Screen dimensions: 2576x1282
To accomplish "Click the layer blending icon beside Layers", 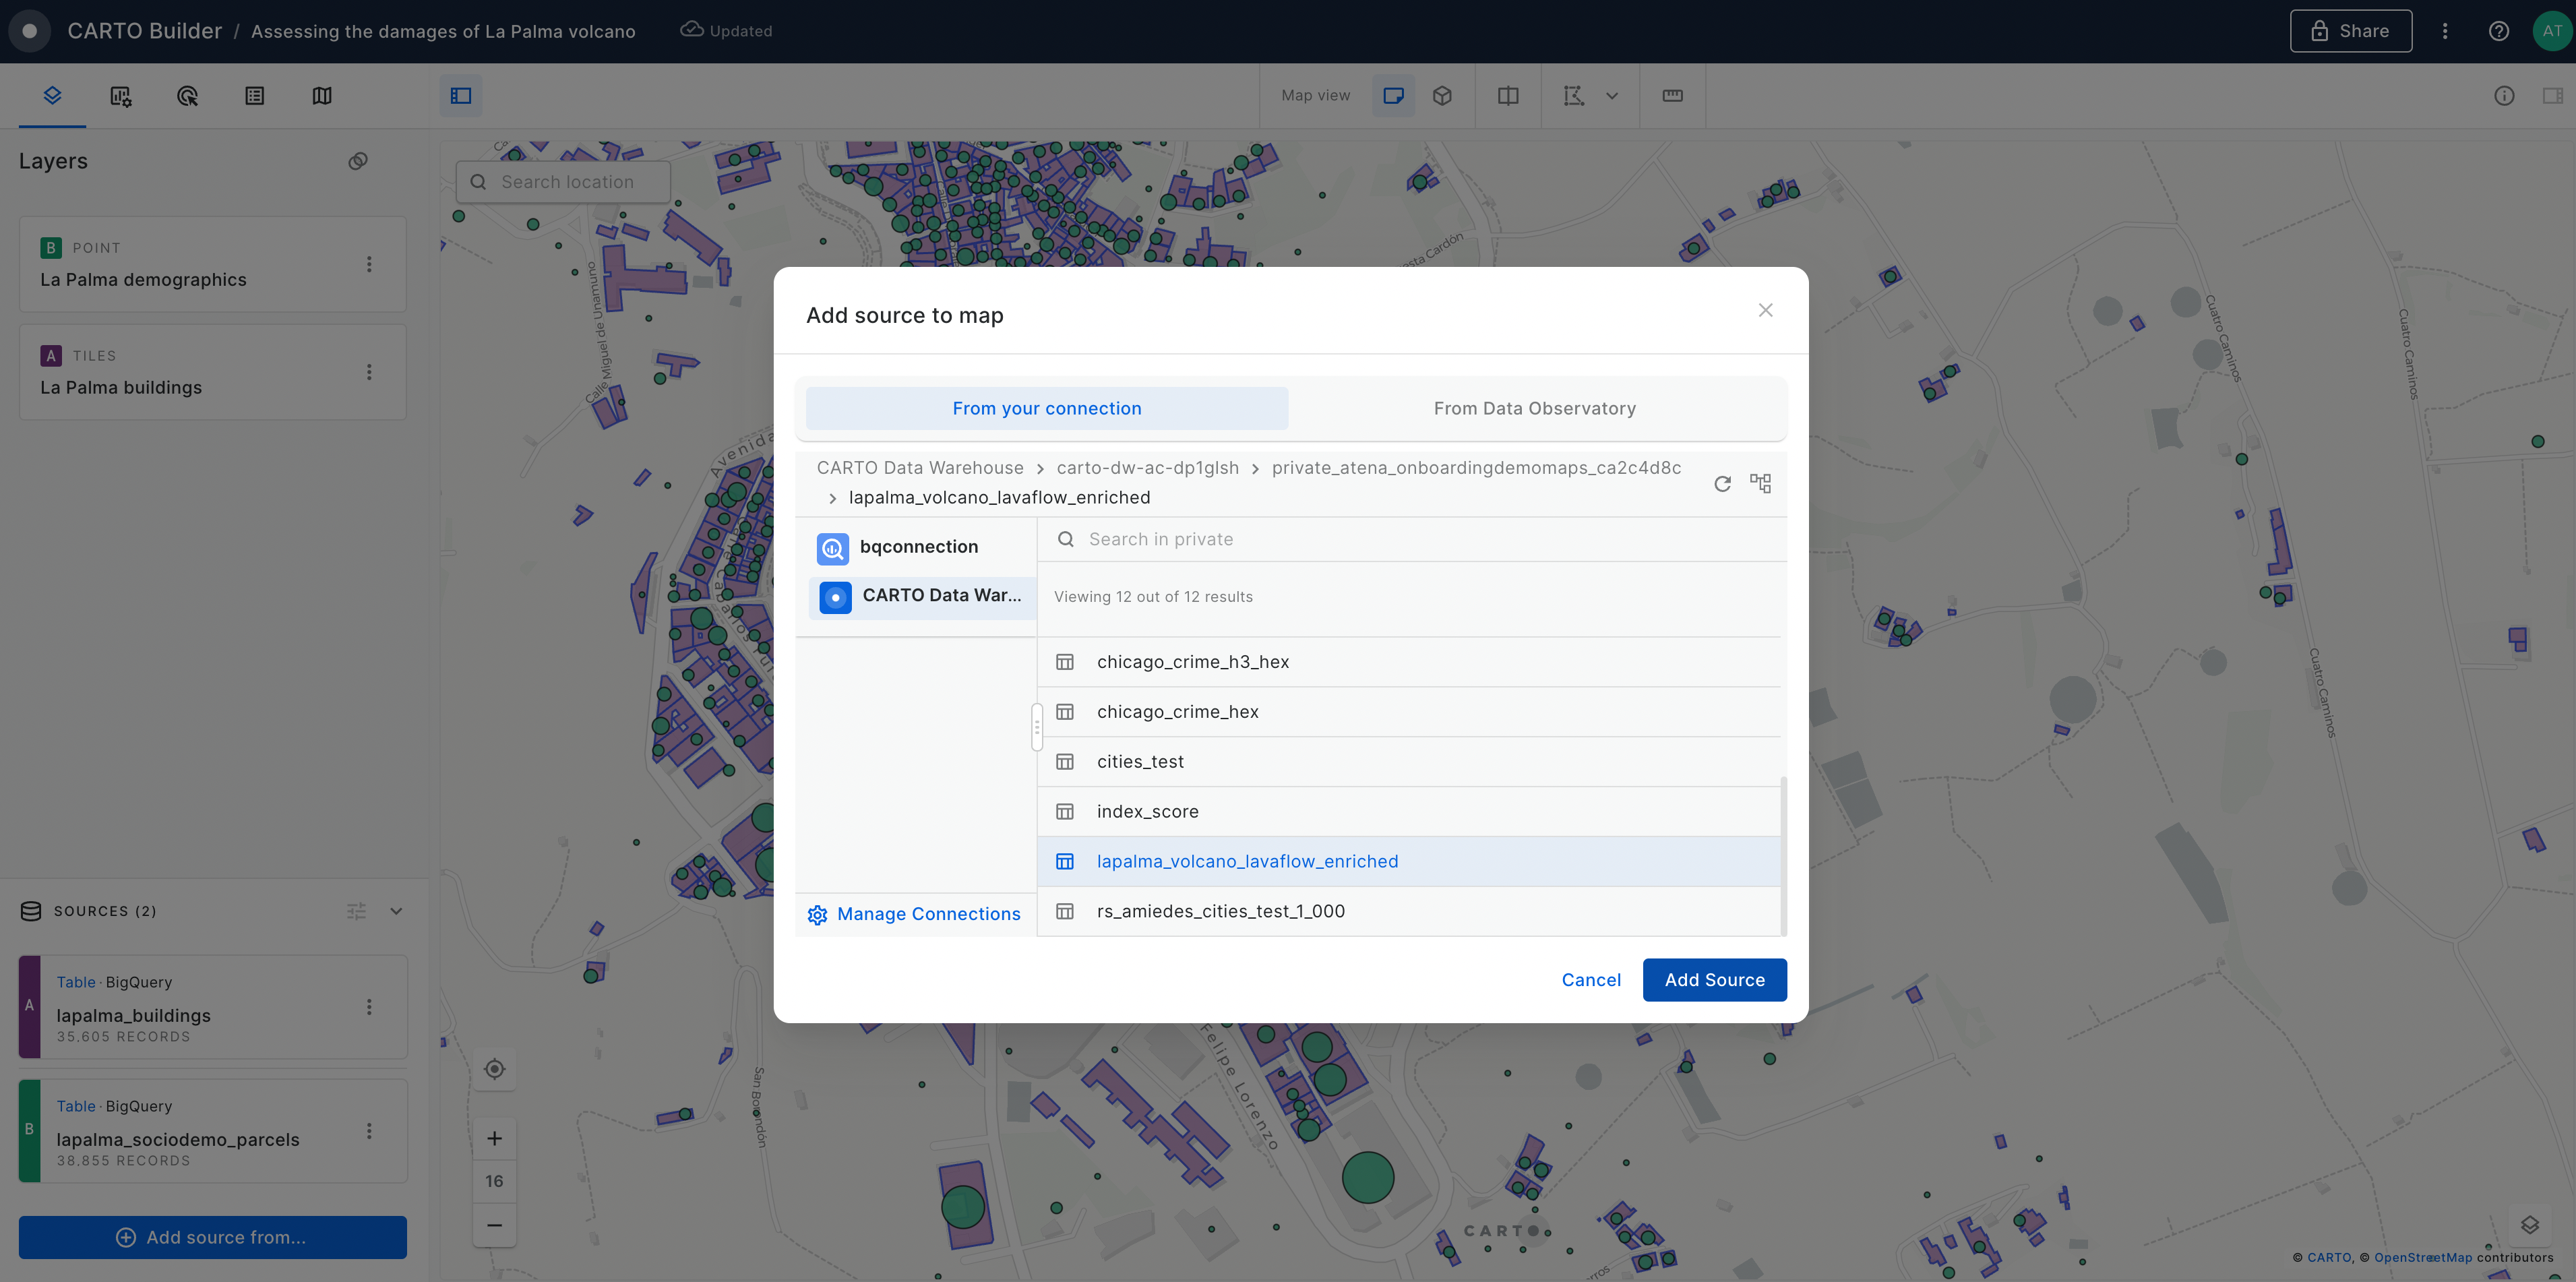I will [358, 161].
